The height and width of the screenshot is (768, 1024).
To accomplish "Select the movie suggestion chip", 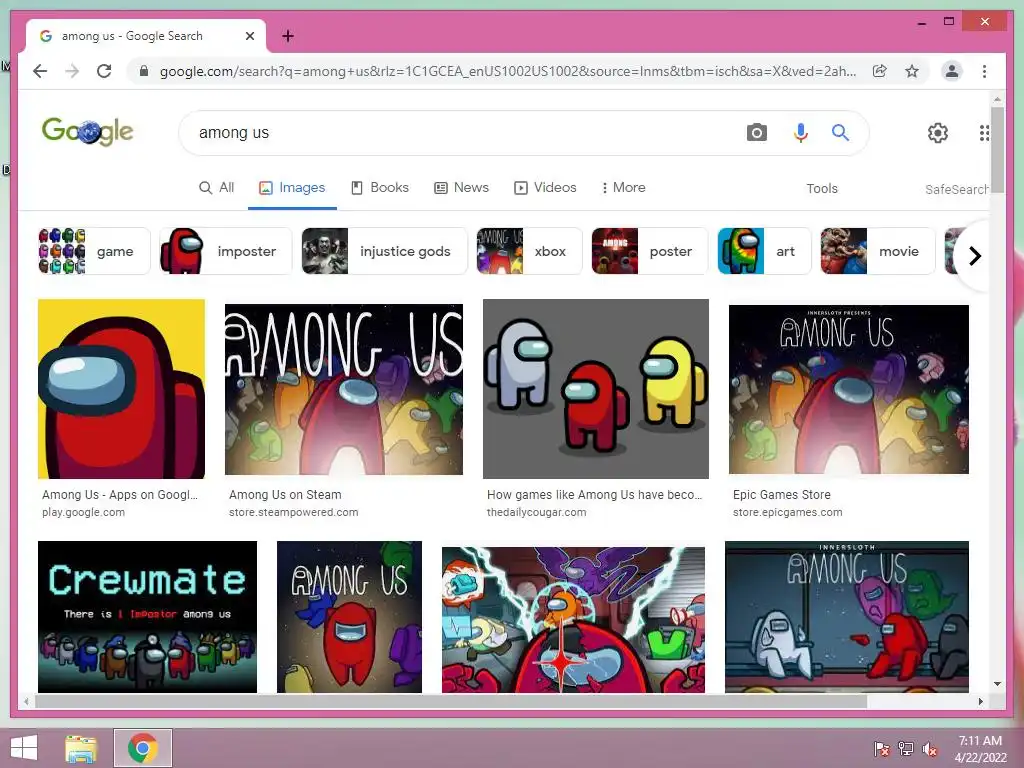I will [x=878, y=251].
